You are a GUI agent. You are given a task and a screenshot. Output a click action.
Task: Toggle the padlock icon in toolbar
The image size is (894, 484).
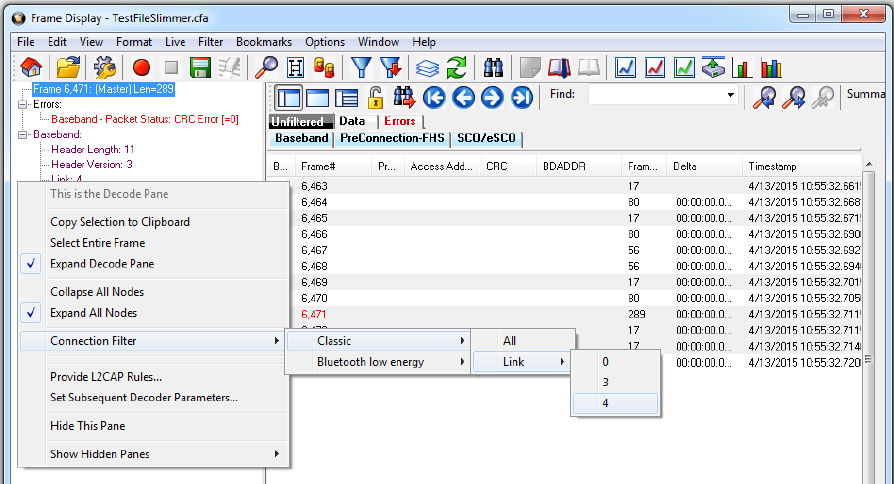point(375,97)
